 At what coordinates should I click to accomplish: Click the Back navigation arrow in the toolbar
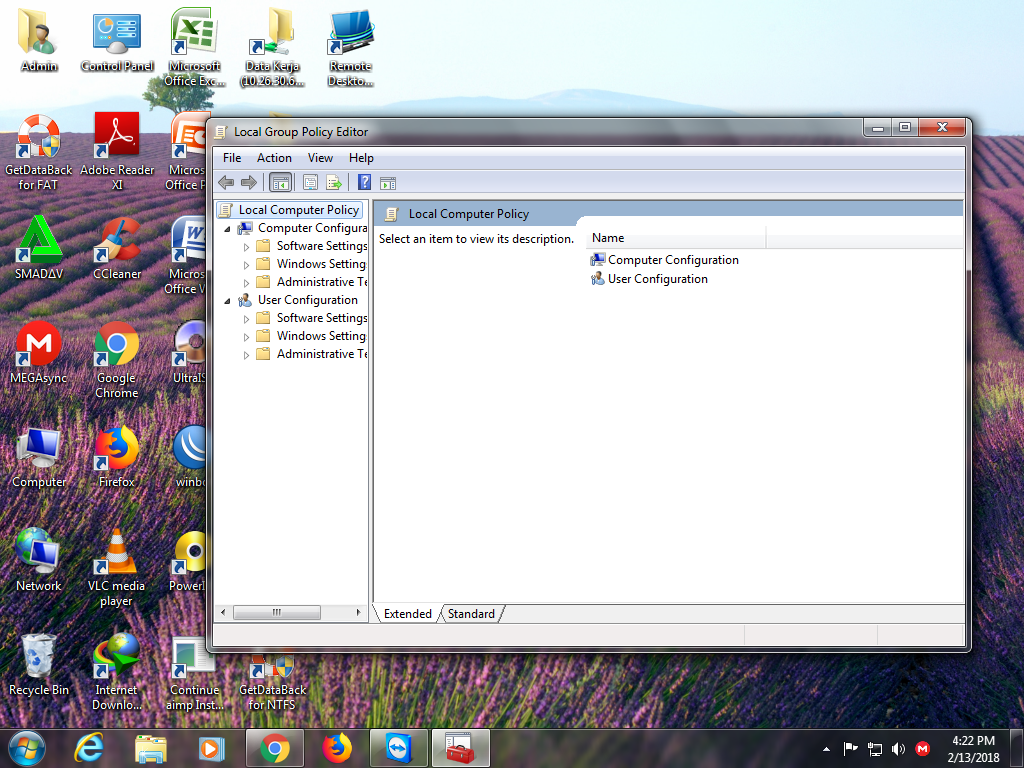coord(226,182)
